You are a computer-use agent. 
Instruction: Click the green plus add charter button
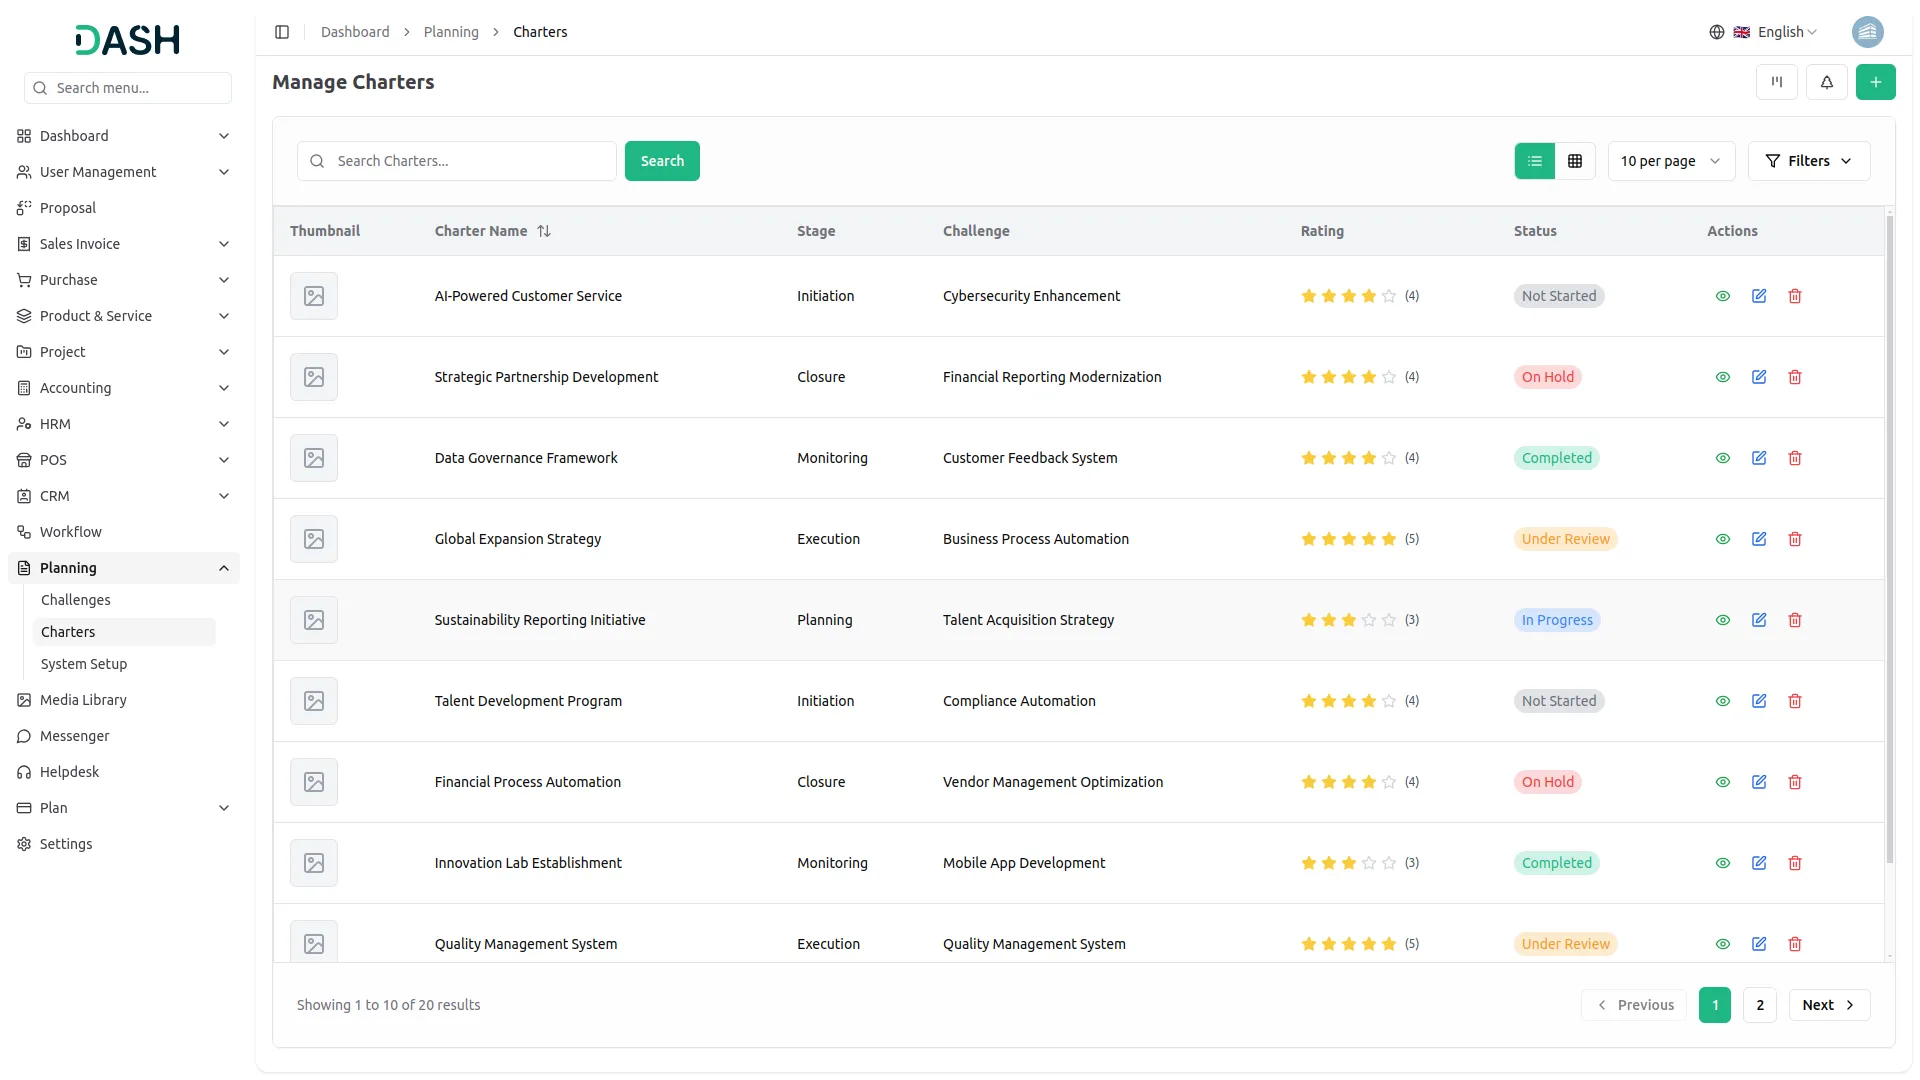tap(1875, 82)
